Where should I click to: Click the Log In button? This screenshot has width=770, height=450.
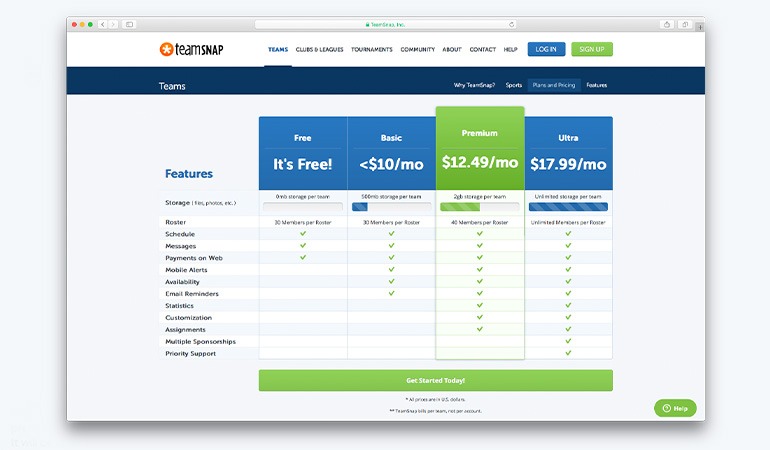pos(546,49)
